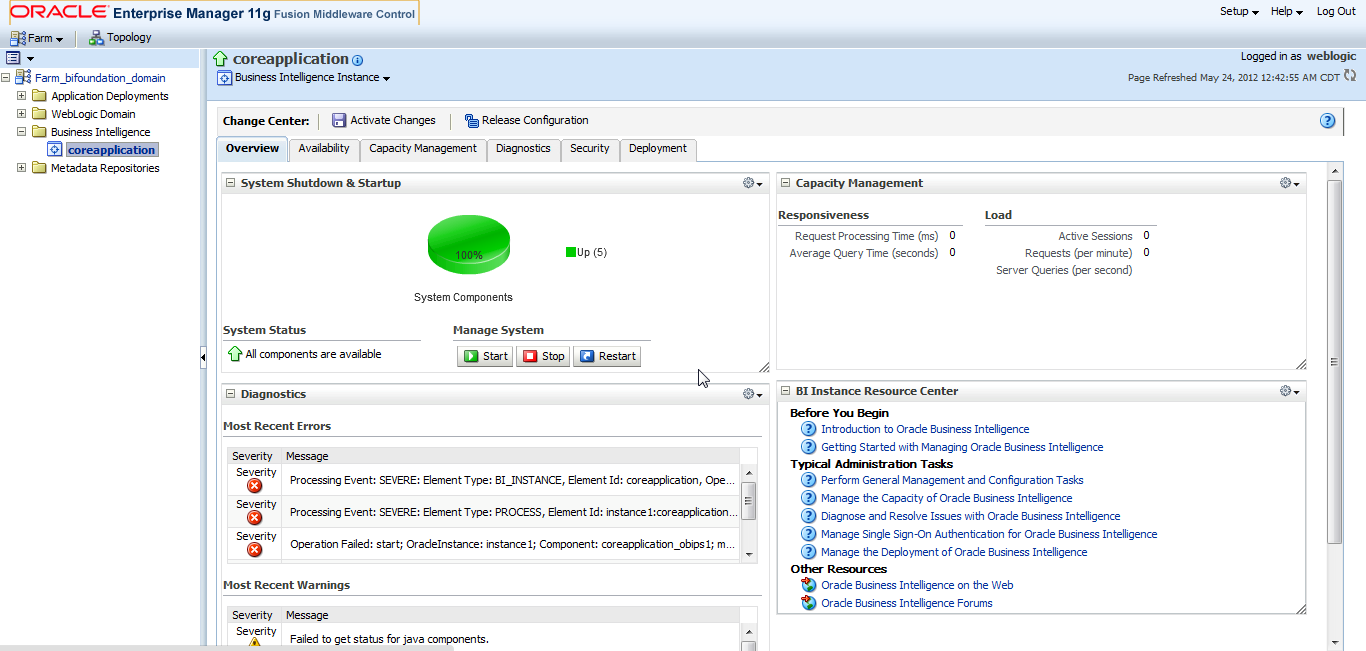Collapse the BI Instance Resource Center panel
The image size is (1366, 651).
click(x=785, y=391)
